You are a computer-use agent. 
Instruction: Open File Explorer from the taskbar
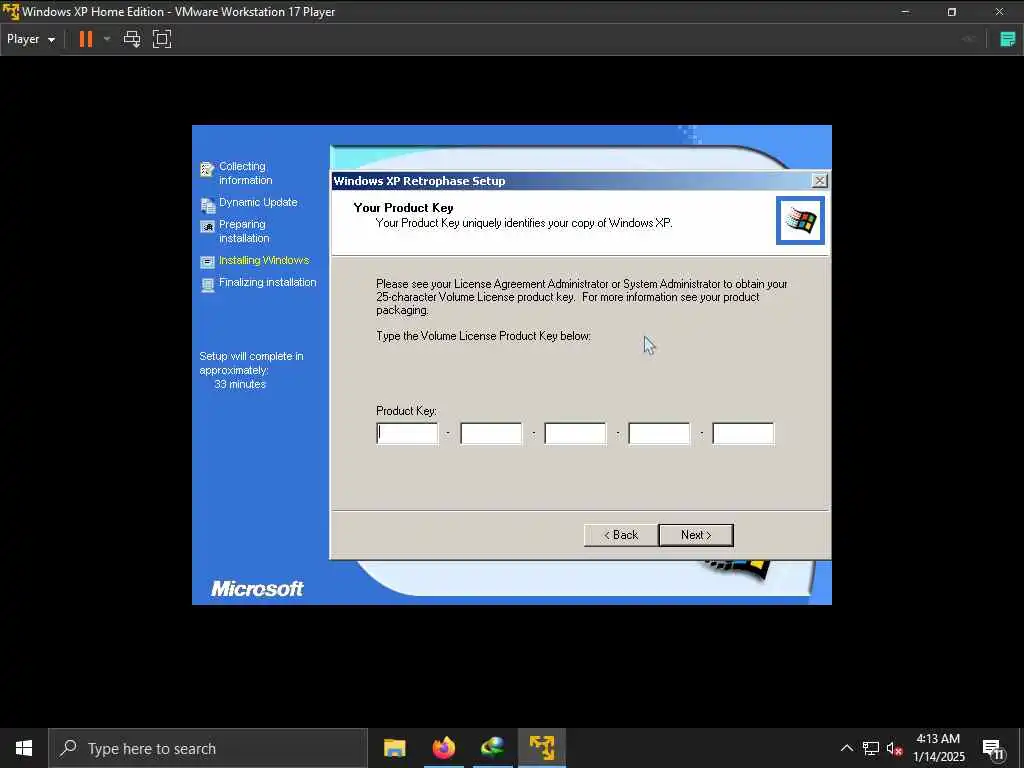click(394, 748)
